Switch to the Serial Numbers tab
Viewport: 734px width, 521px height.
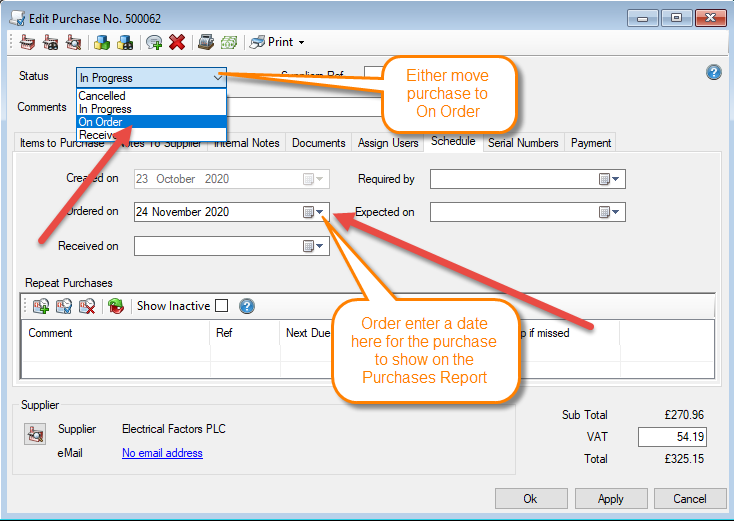[x=523, y=143]
